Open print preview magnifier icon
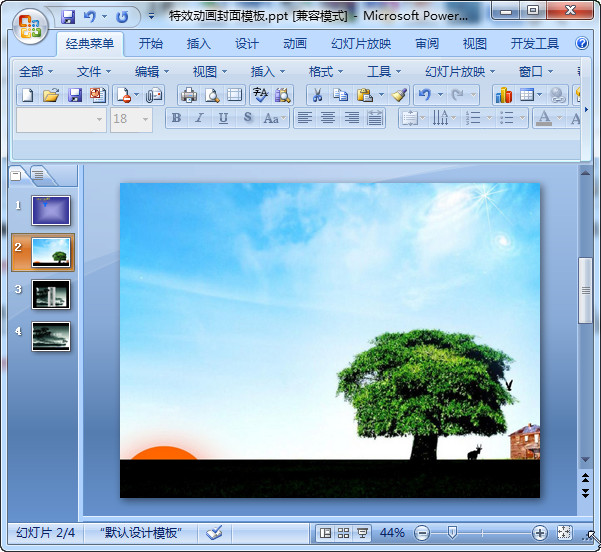The image size is (601, 552). [212, 95]
